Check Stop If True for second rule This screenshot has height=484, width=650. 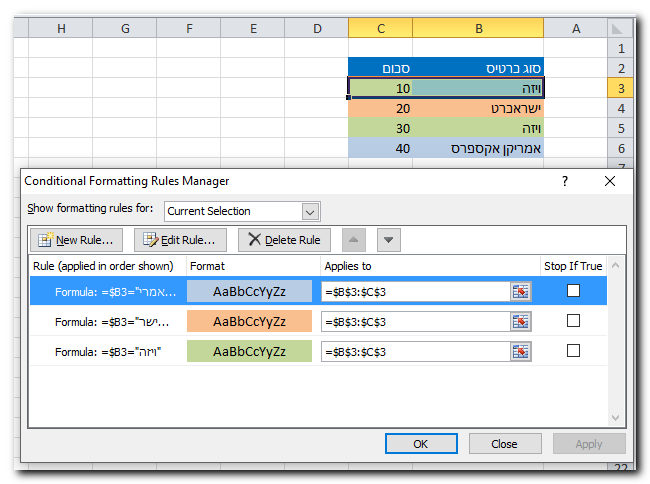[573, 321]
